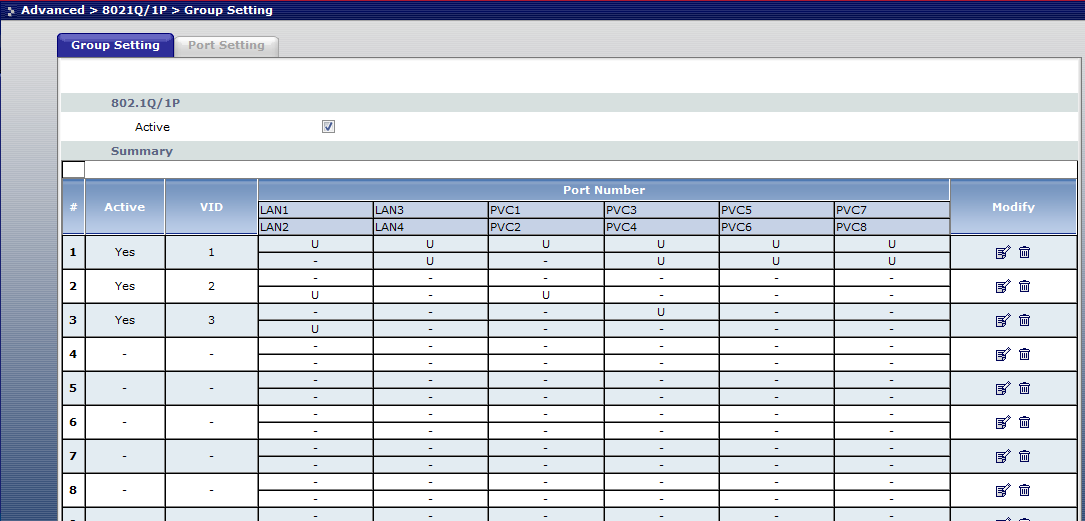Edit the empty group in row 5

[1003, 388]
